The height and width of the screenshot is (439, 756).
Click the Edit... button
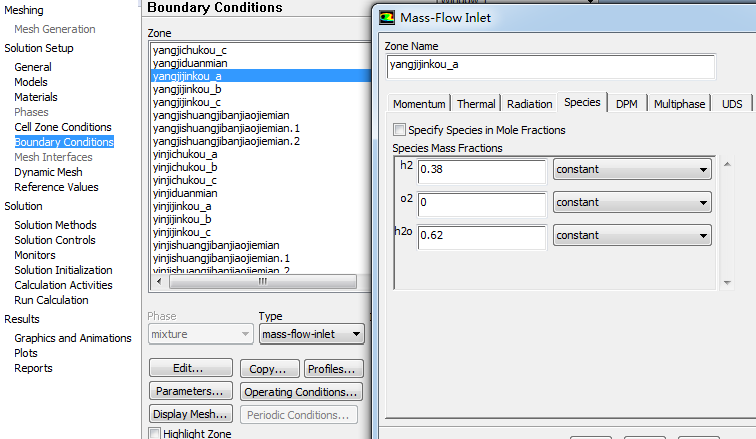(190, 368)
